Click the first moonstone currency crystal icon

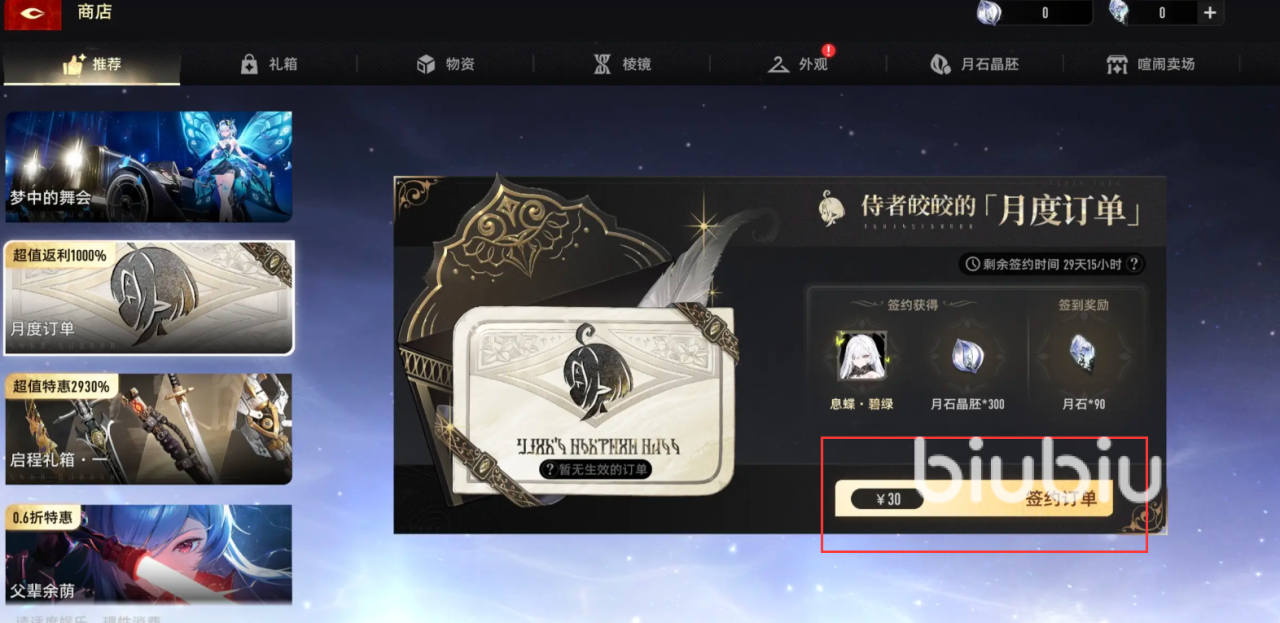click(x=991, y=12)
